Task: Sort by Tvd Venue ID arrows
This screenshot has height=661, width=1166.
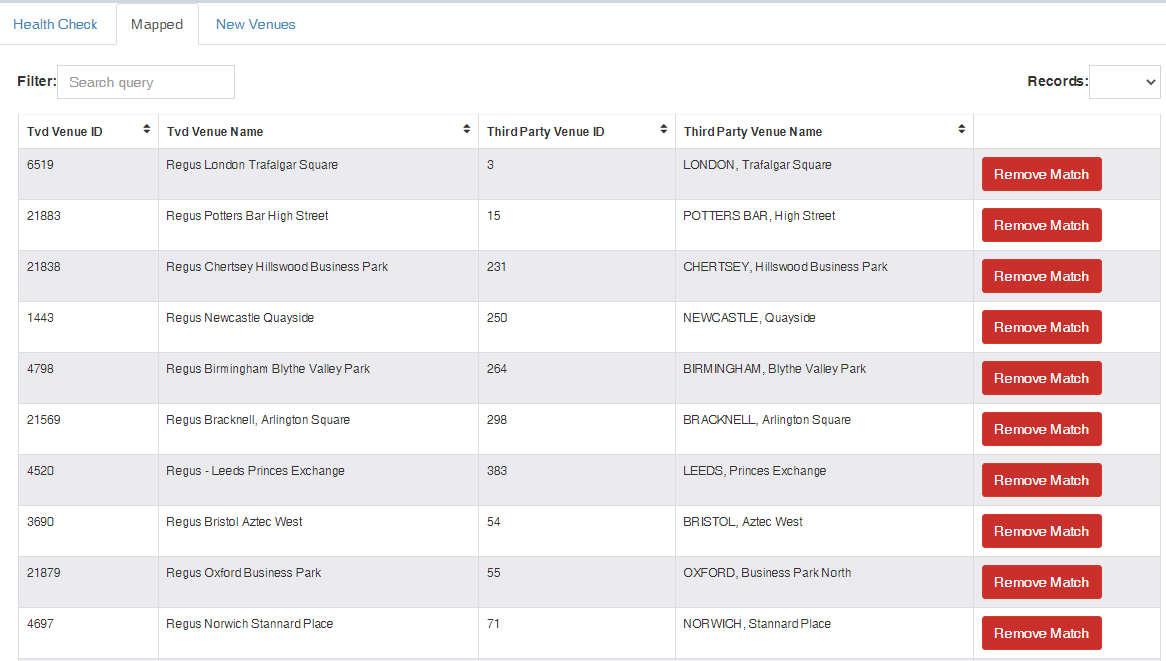Action: click(146, 129)
